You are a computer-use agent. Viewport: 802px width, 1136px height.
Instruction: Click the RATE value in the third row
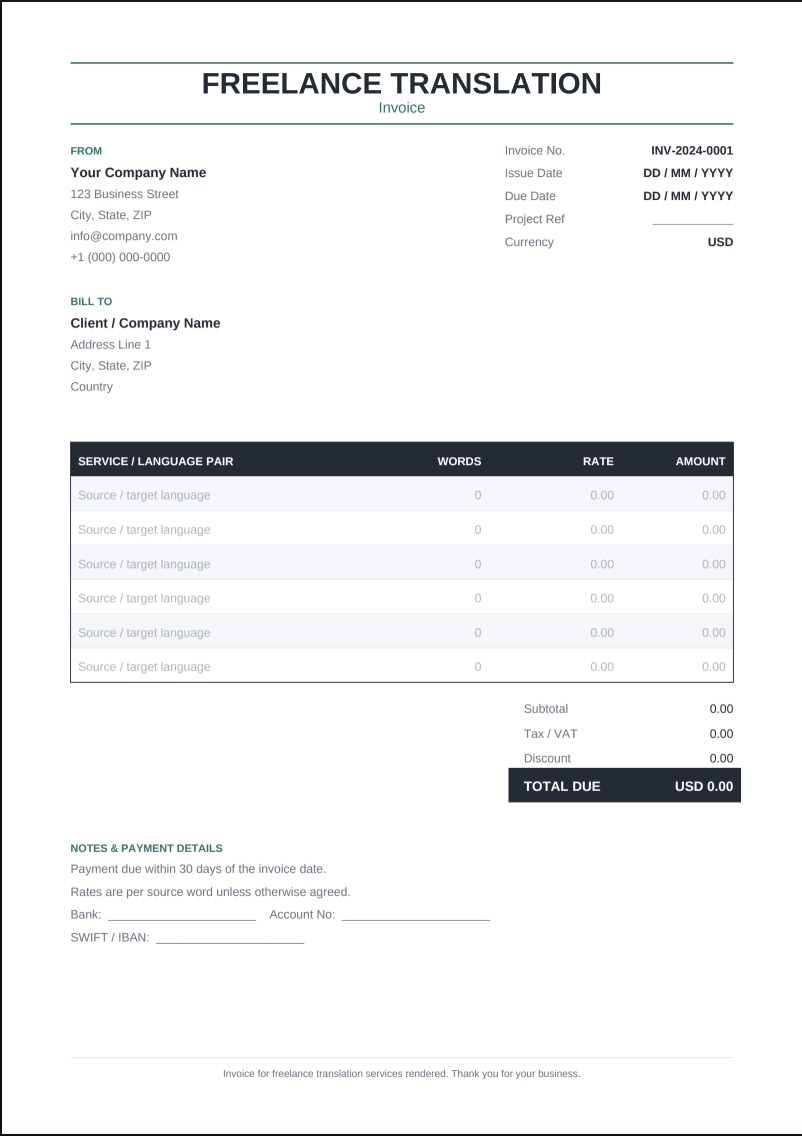601,564
